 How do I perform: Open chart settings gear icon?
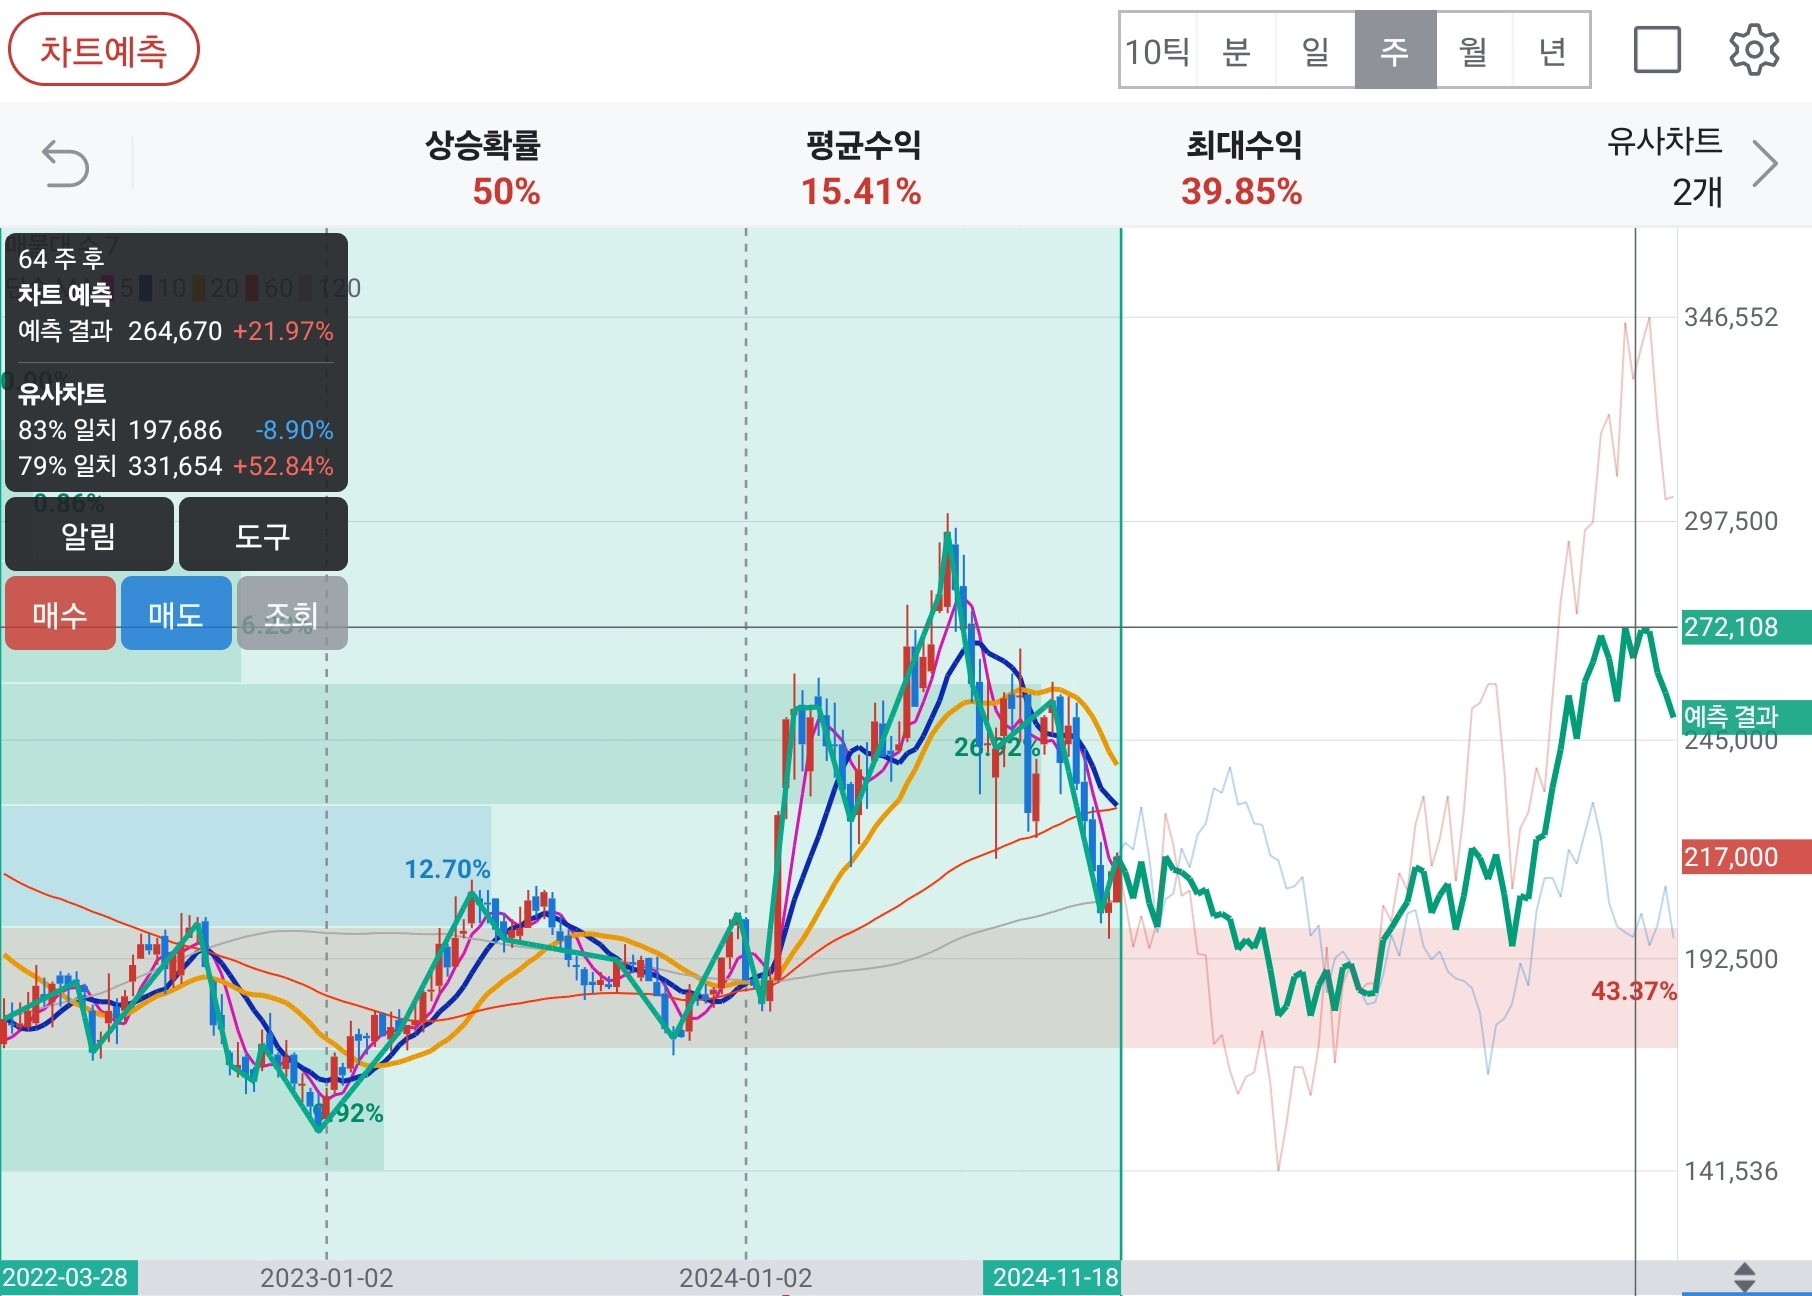tap(1754, 50)
